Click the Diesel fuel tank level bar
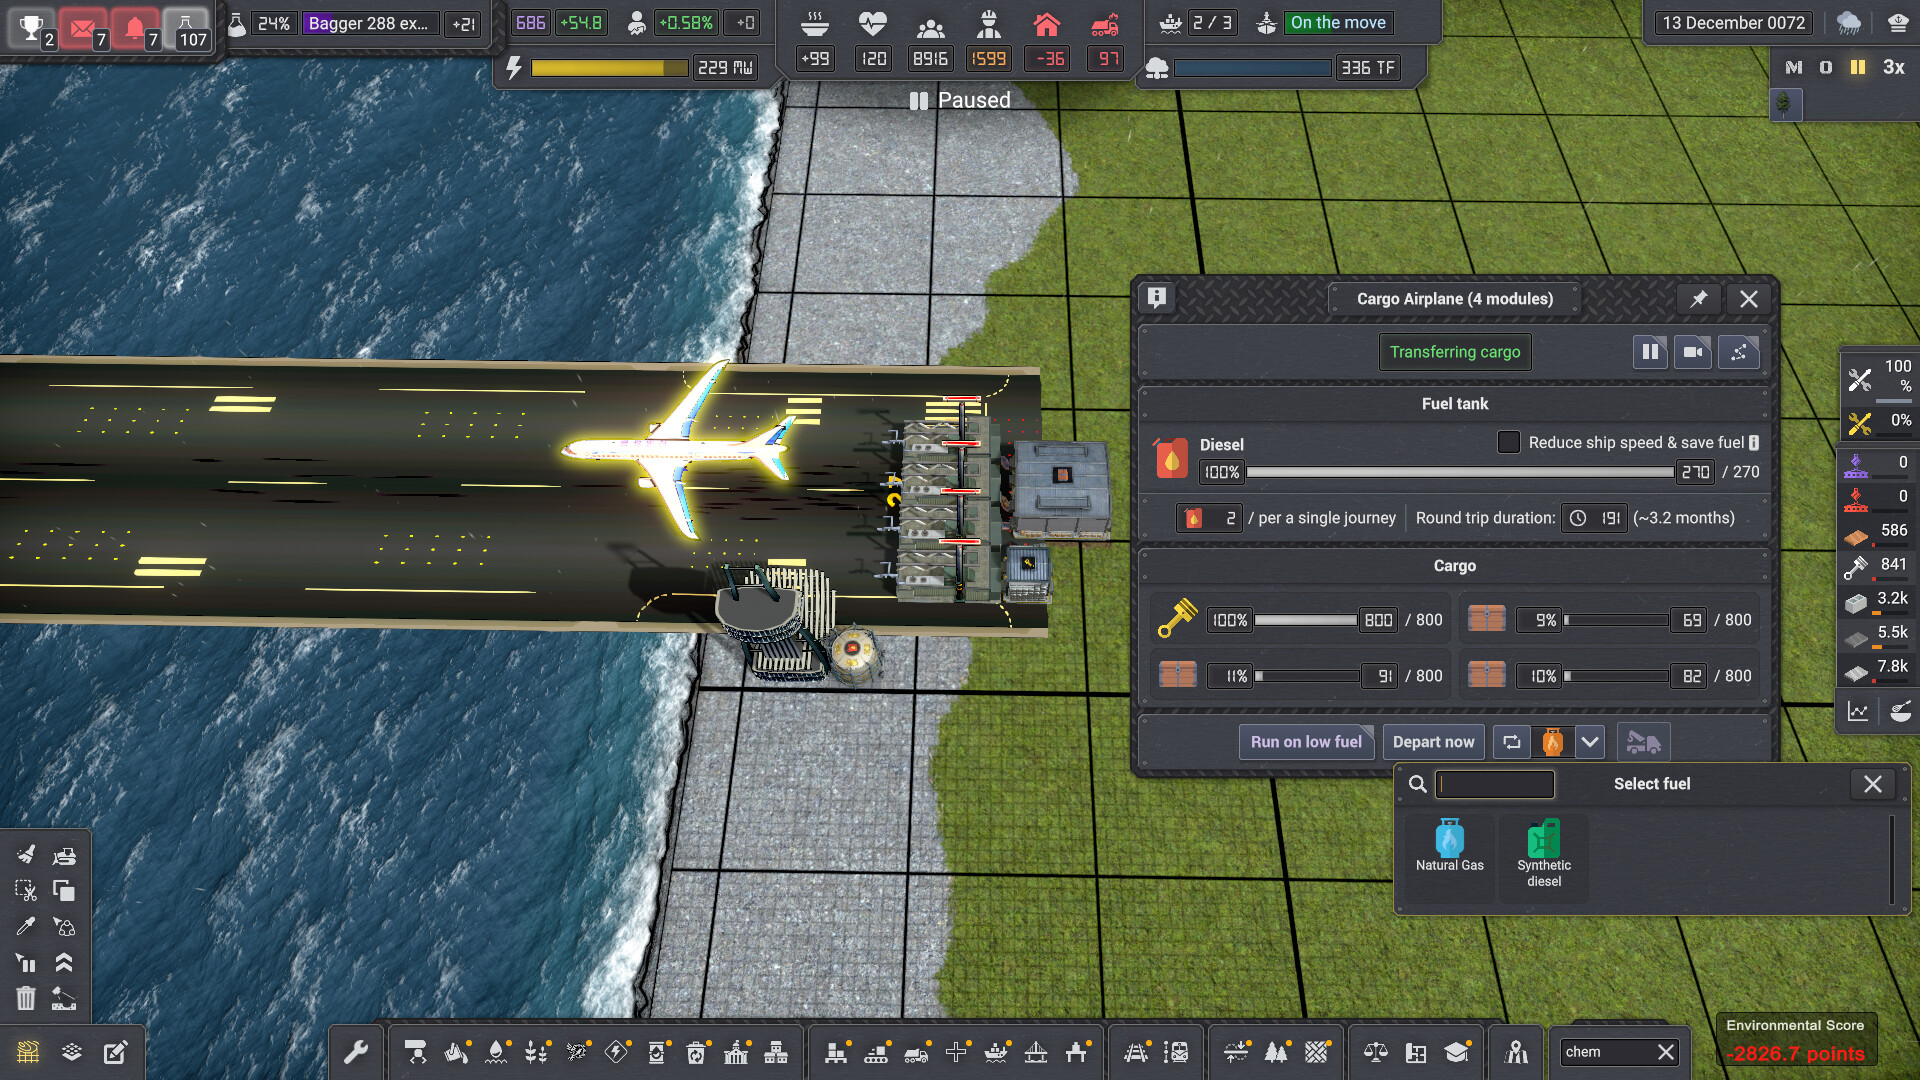 (1459, 472)
